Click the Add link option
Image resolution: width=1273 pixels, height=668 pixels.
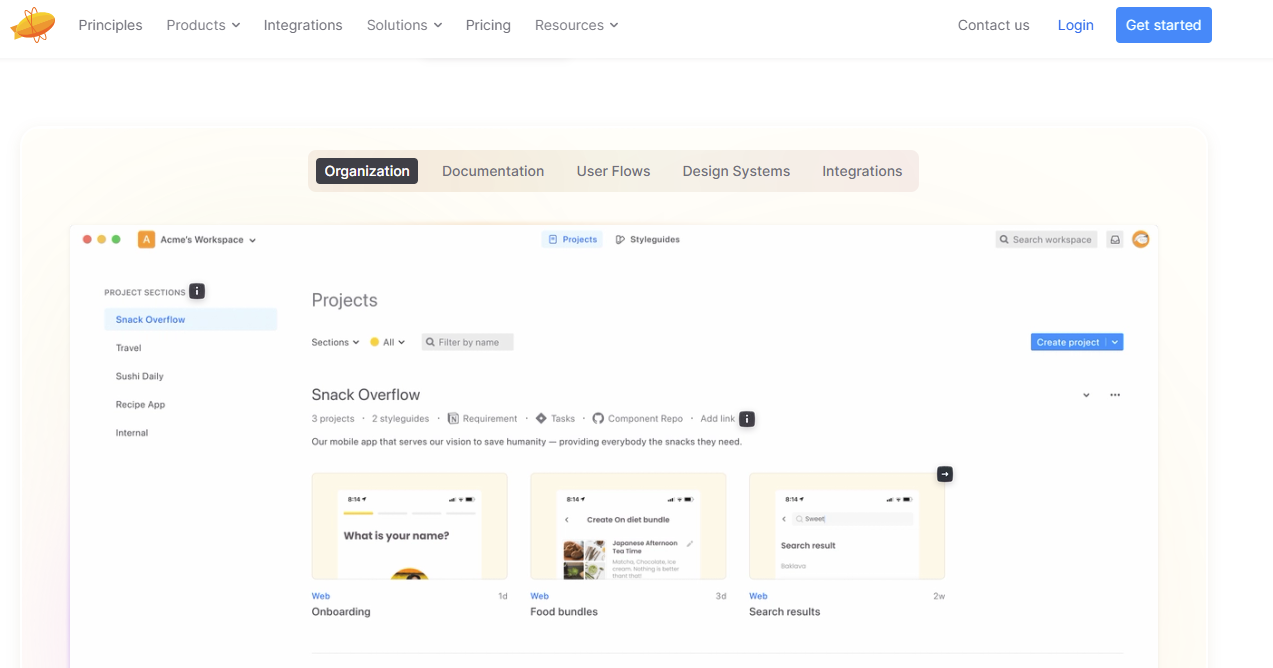tap(717, 419)
